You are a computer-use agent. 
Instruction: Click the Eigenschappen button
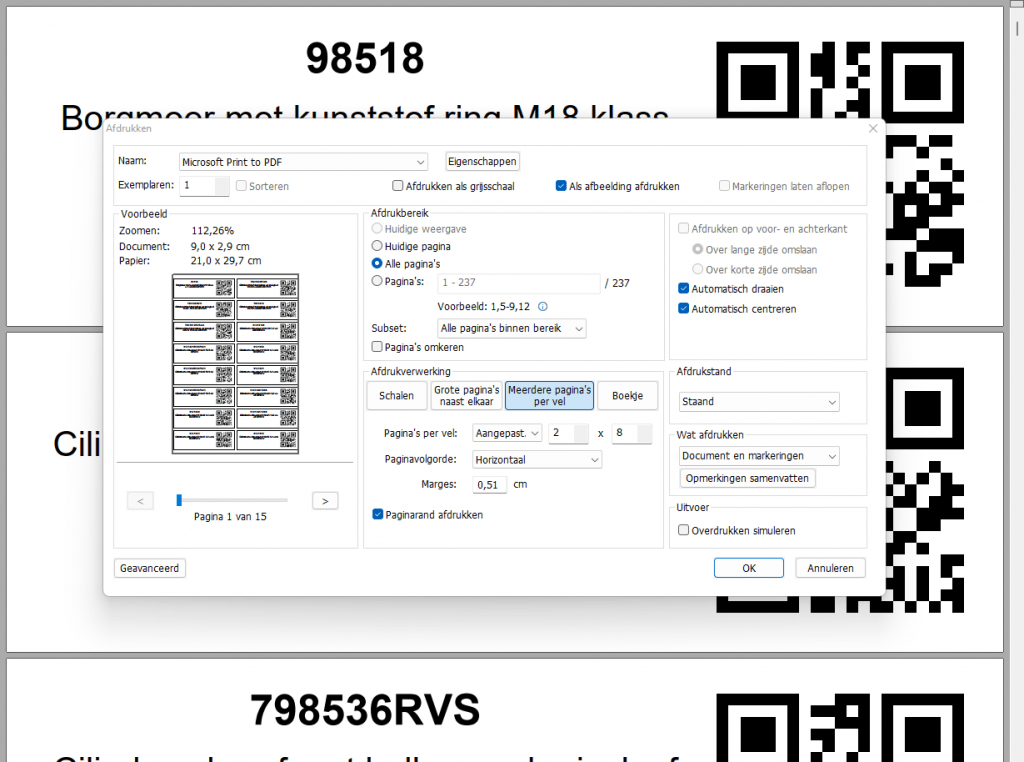click(x=482, y=161)
